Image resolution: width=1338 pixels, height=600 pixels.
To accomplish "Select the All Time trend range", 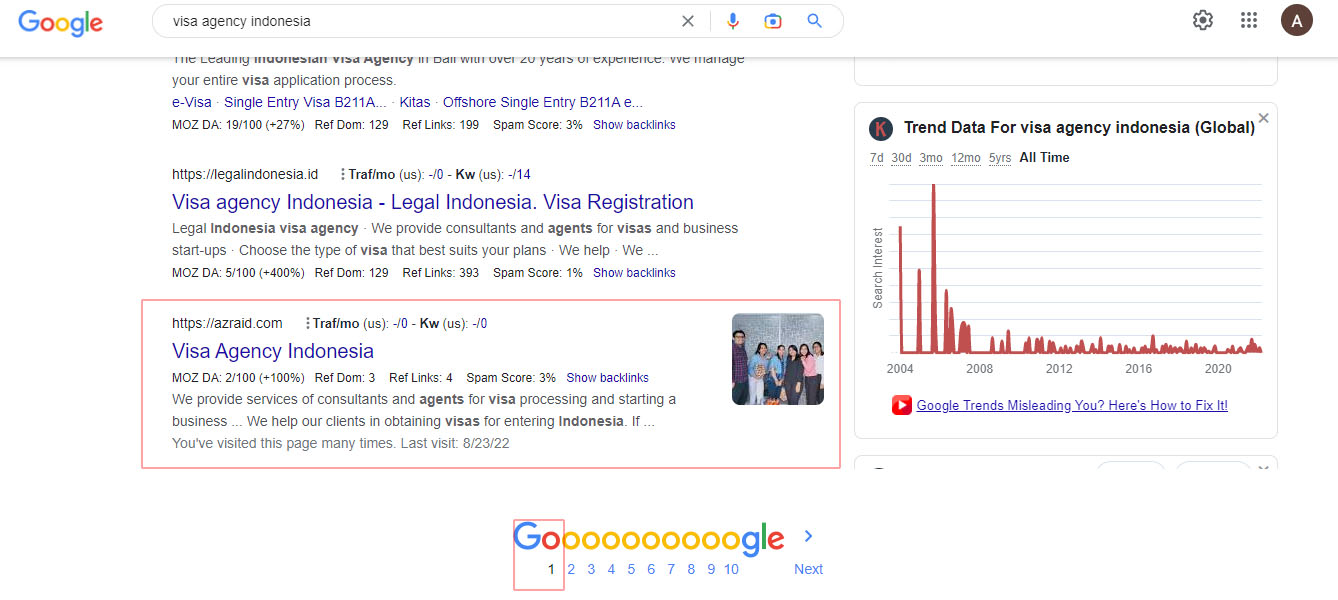I will [x=1044, y=157].
